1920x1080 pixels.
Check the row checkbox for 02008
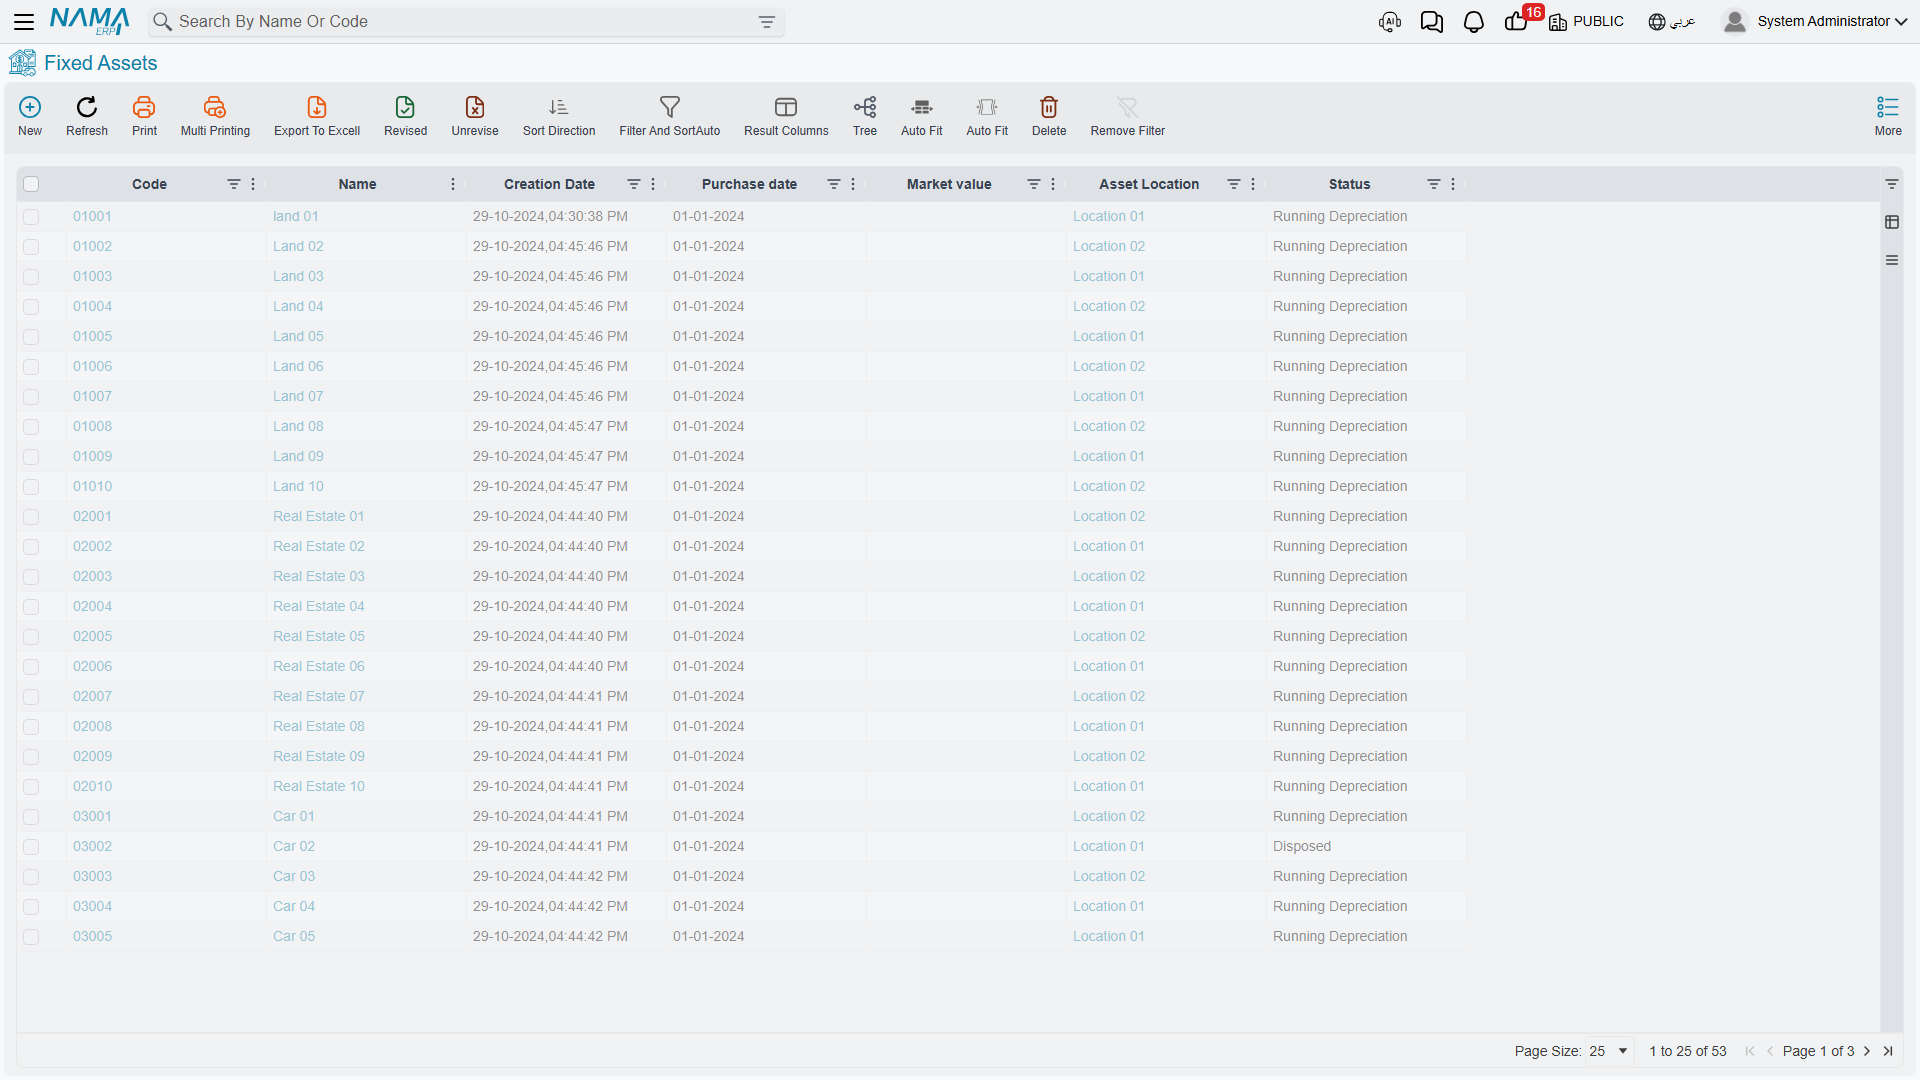pyautogui.click(x=31, y=727)
